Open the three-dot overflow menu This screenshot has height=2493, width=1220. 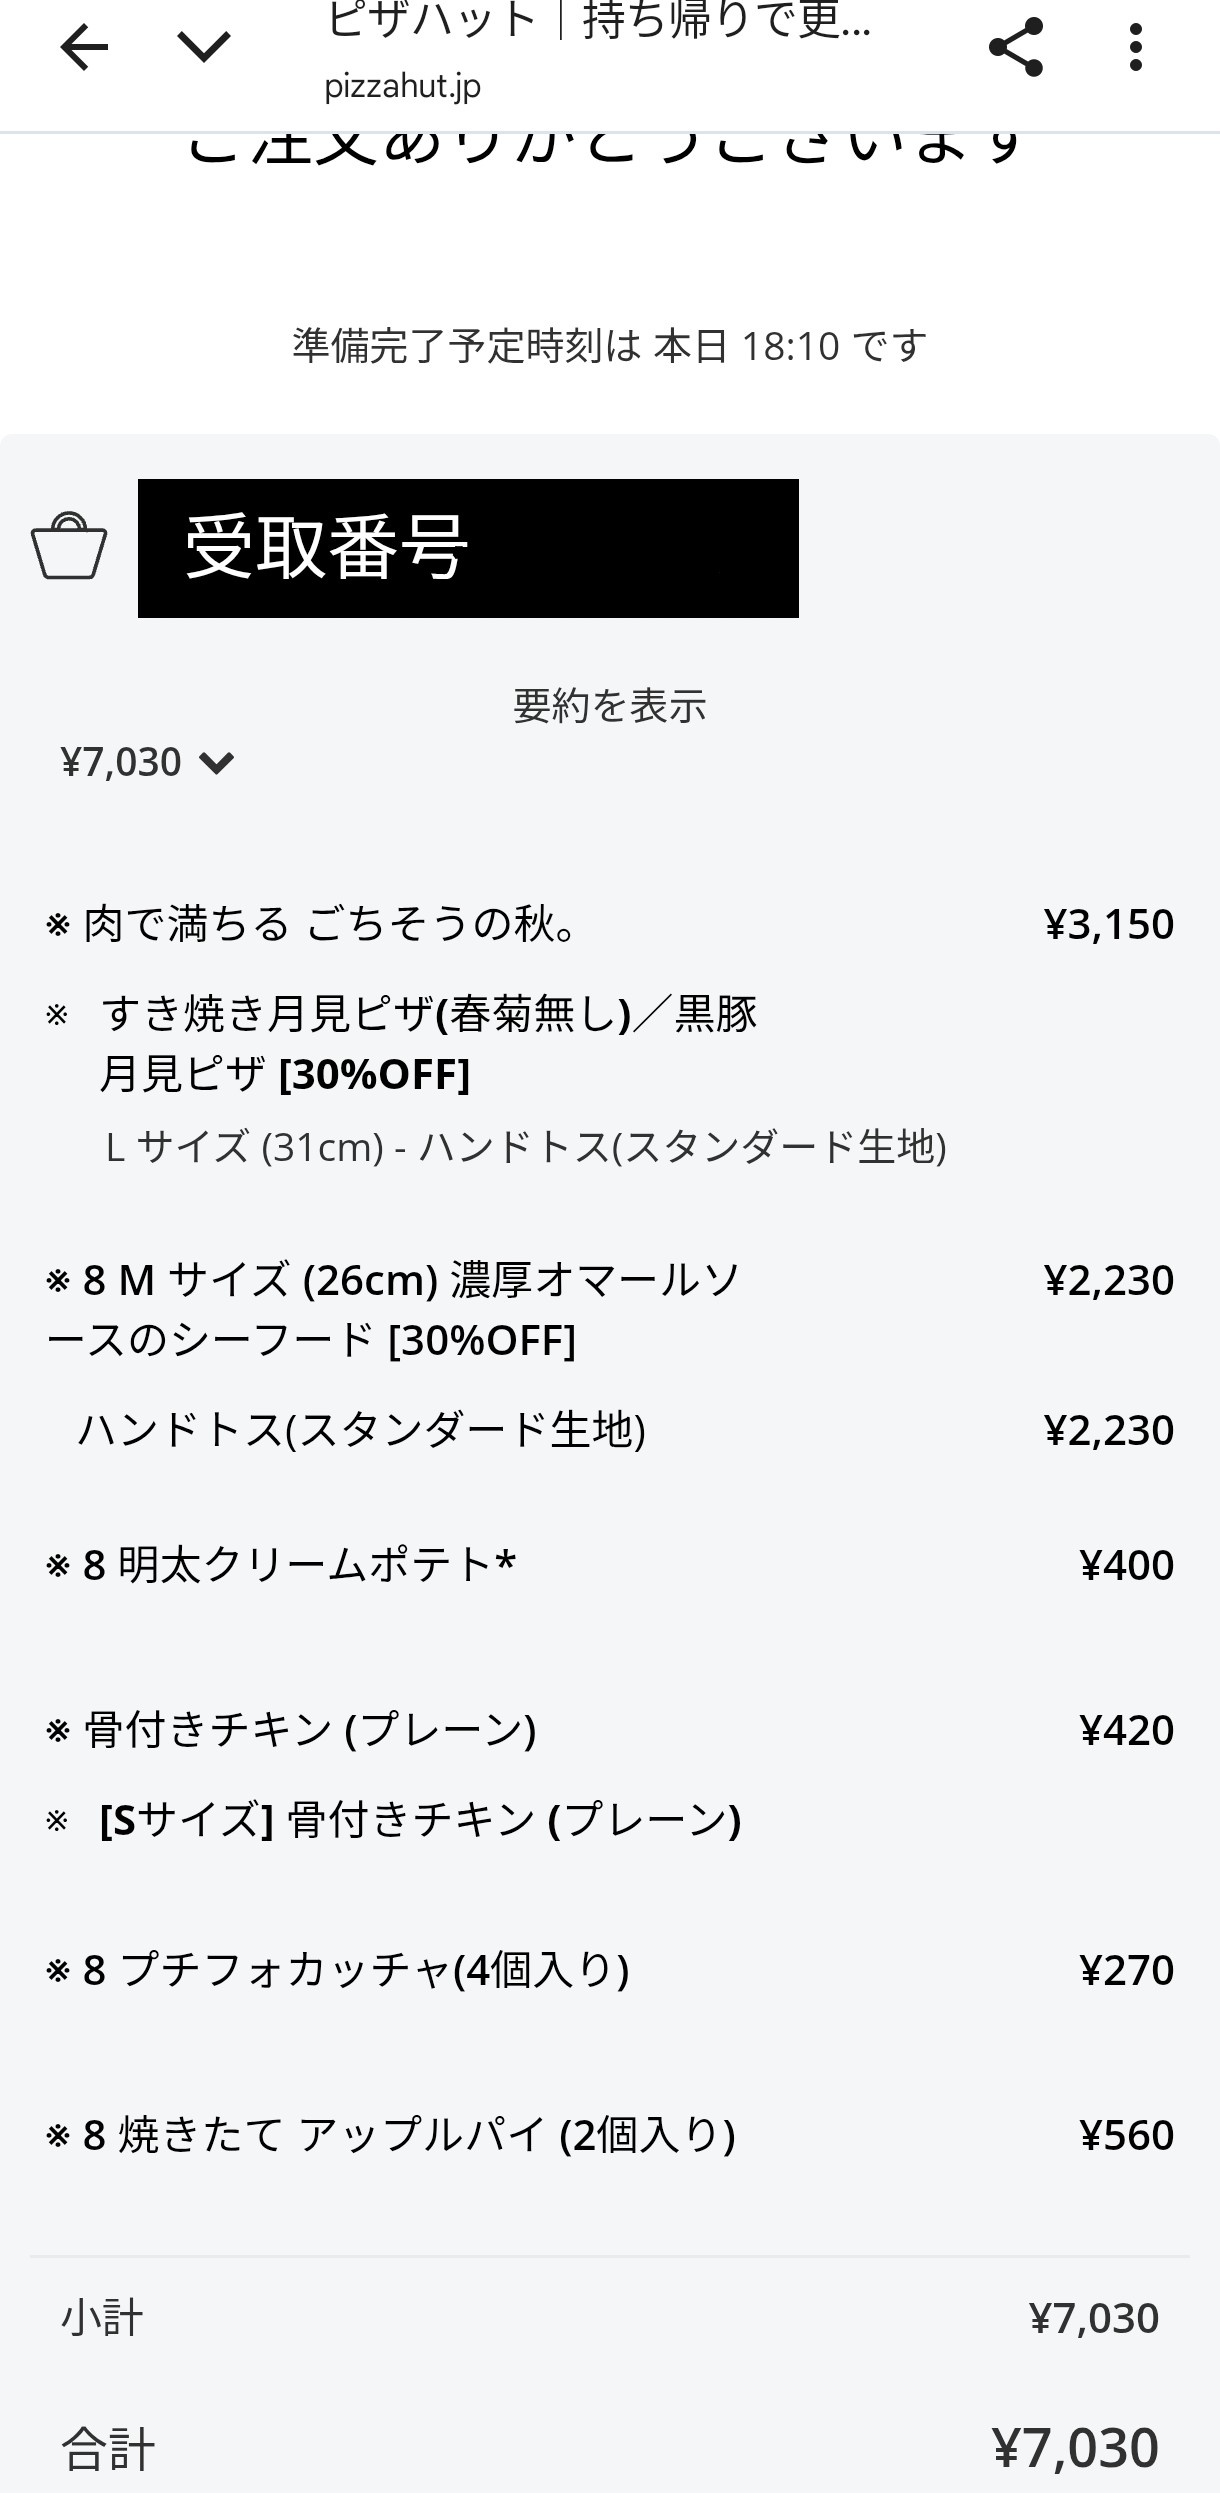point(1135,47)
